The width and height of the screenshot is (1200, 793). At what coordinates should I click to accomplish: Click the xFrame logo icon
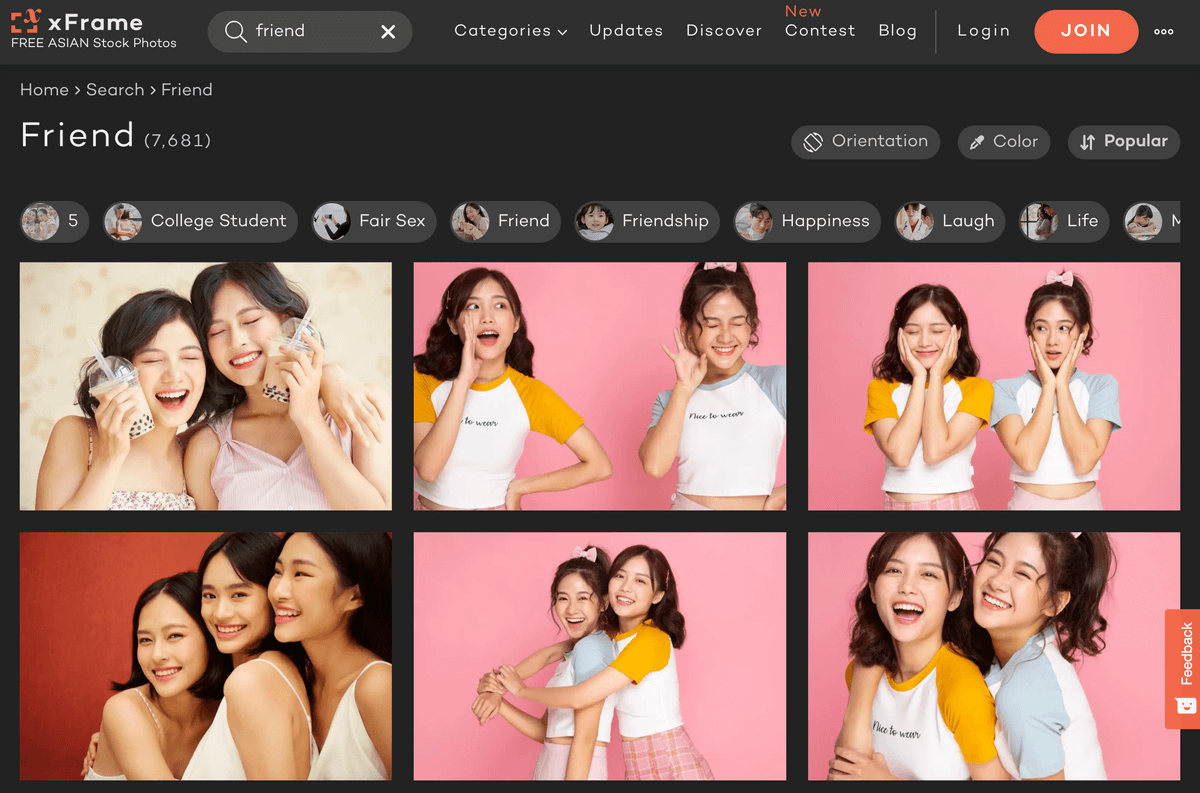click(x=26, y=22)
